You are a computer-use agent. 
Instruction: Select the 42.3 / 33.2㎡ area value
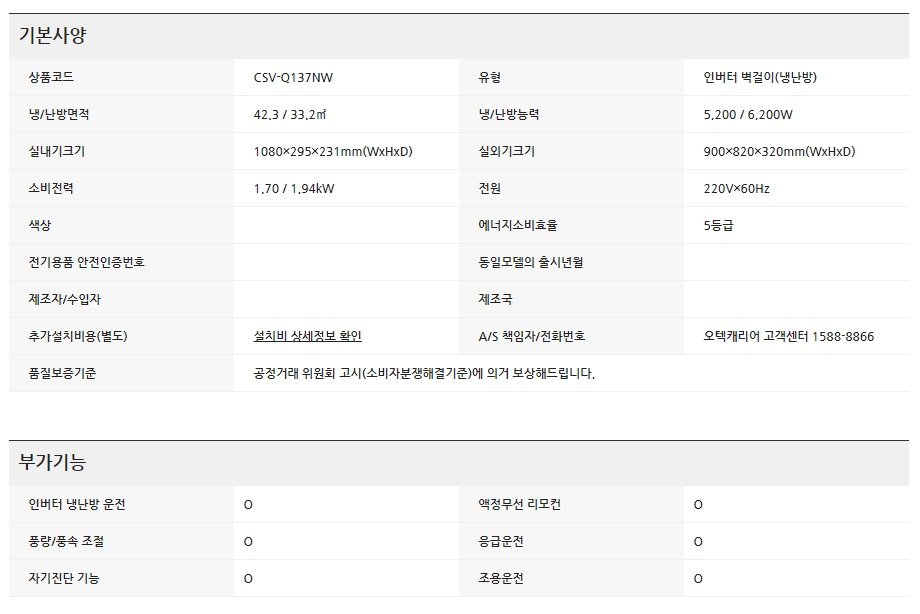(x=290, y=115)
